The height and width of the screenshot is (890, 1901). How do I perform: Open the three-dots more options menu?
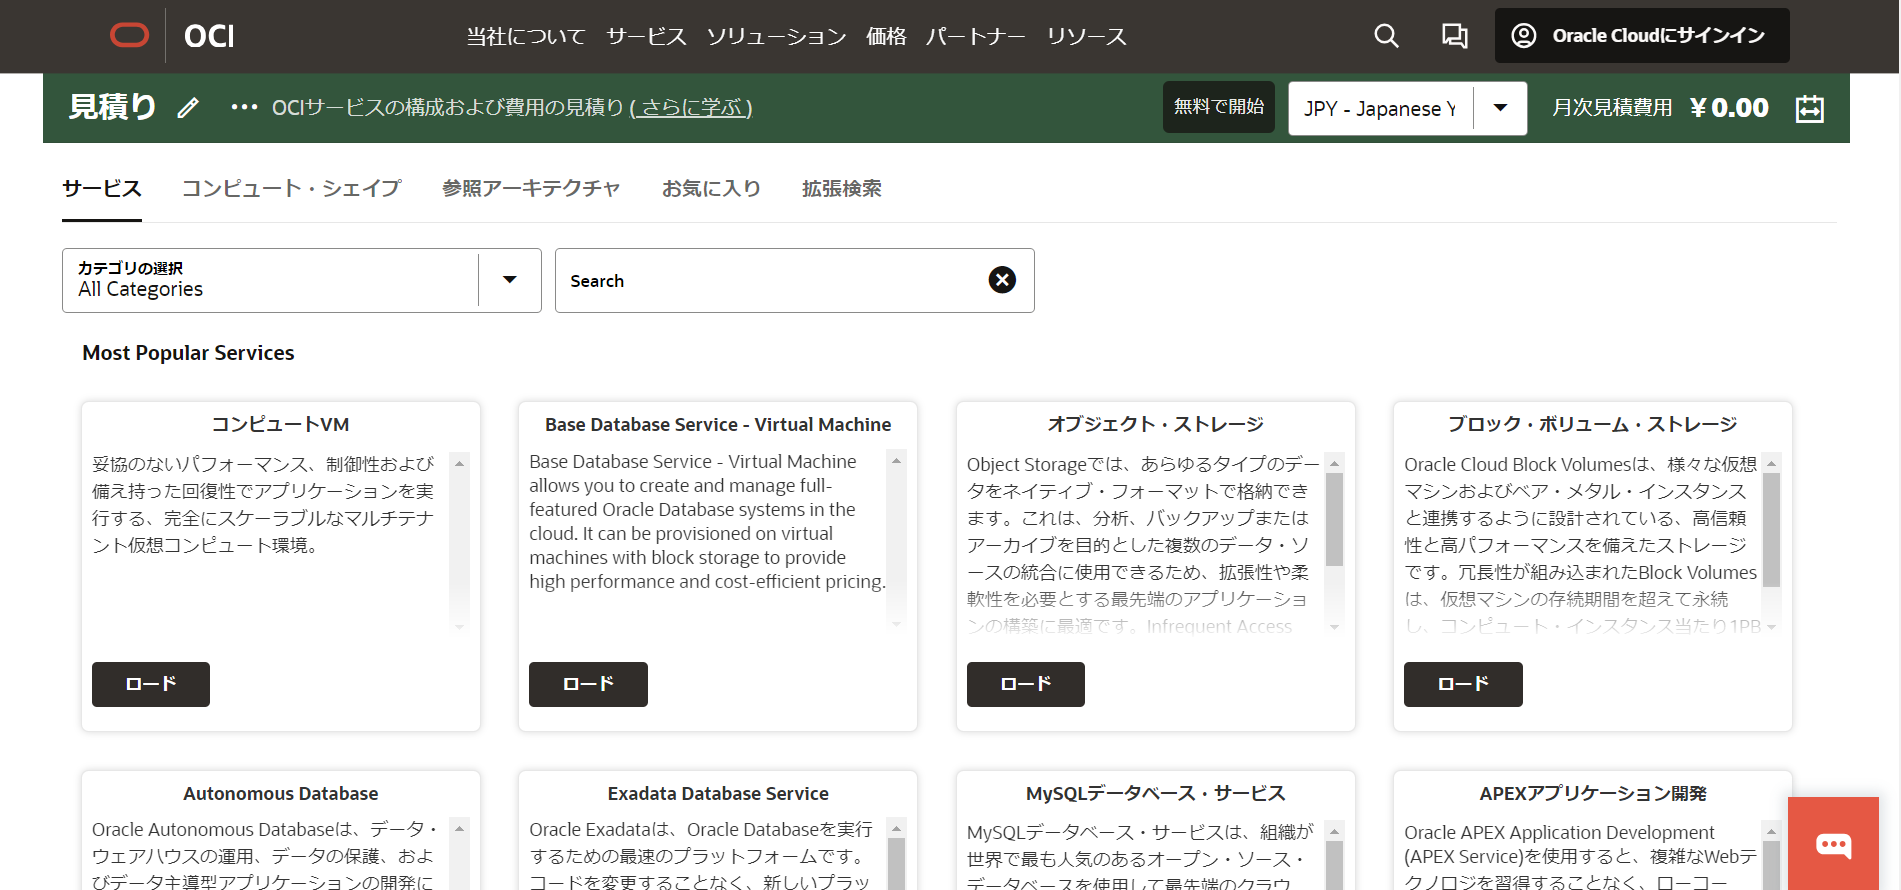pos(244,107)
